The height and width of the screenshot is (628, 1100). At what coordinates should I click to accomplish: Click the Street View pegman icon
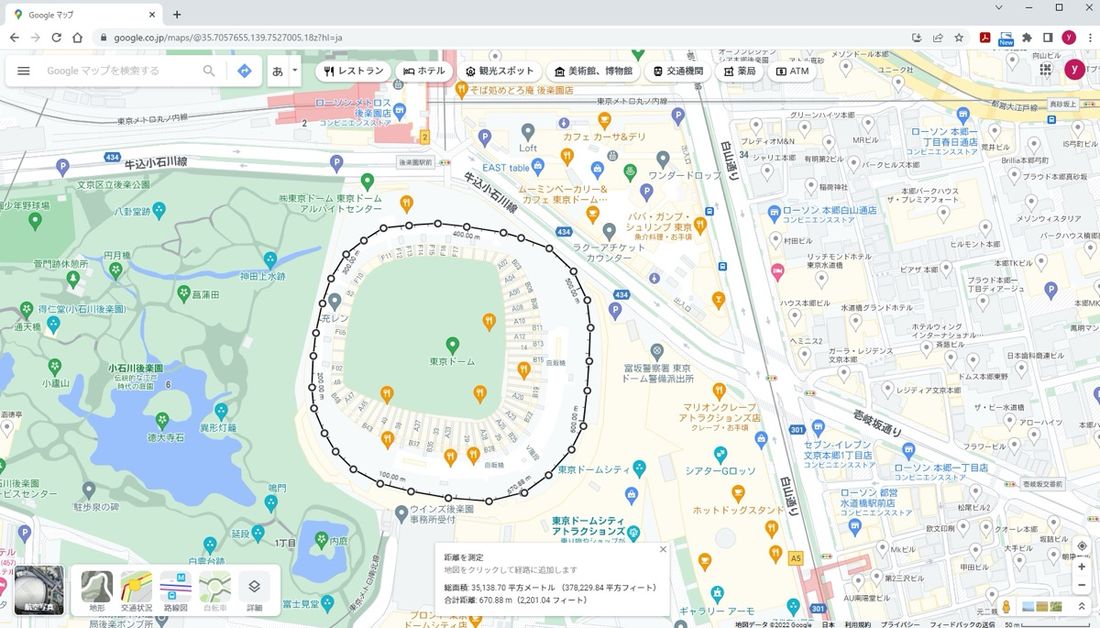pos(1006,606)
